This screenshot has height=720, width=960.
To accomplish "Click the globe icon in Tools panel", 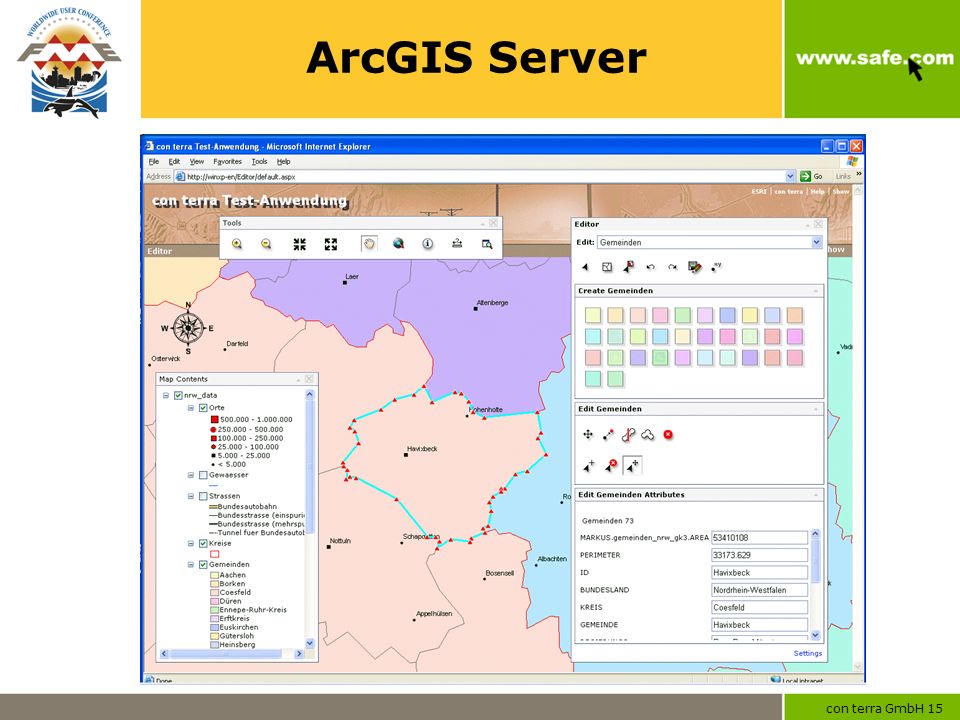I will coord(399,244).
